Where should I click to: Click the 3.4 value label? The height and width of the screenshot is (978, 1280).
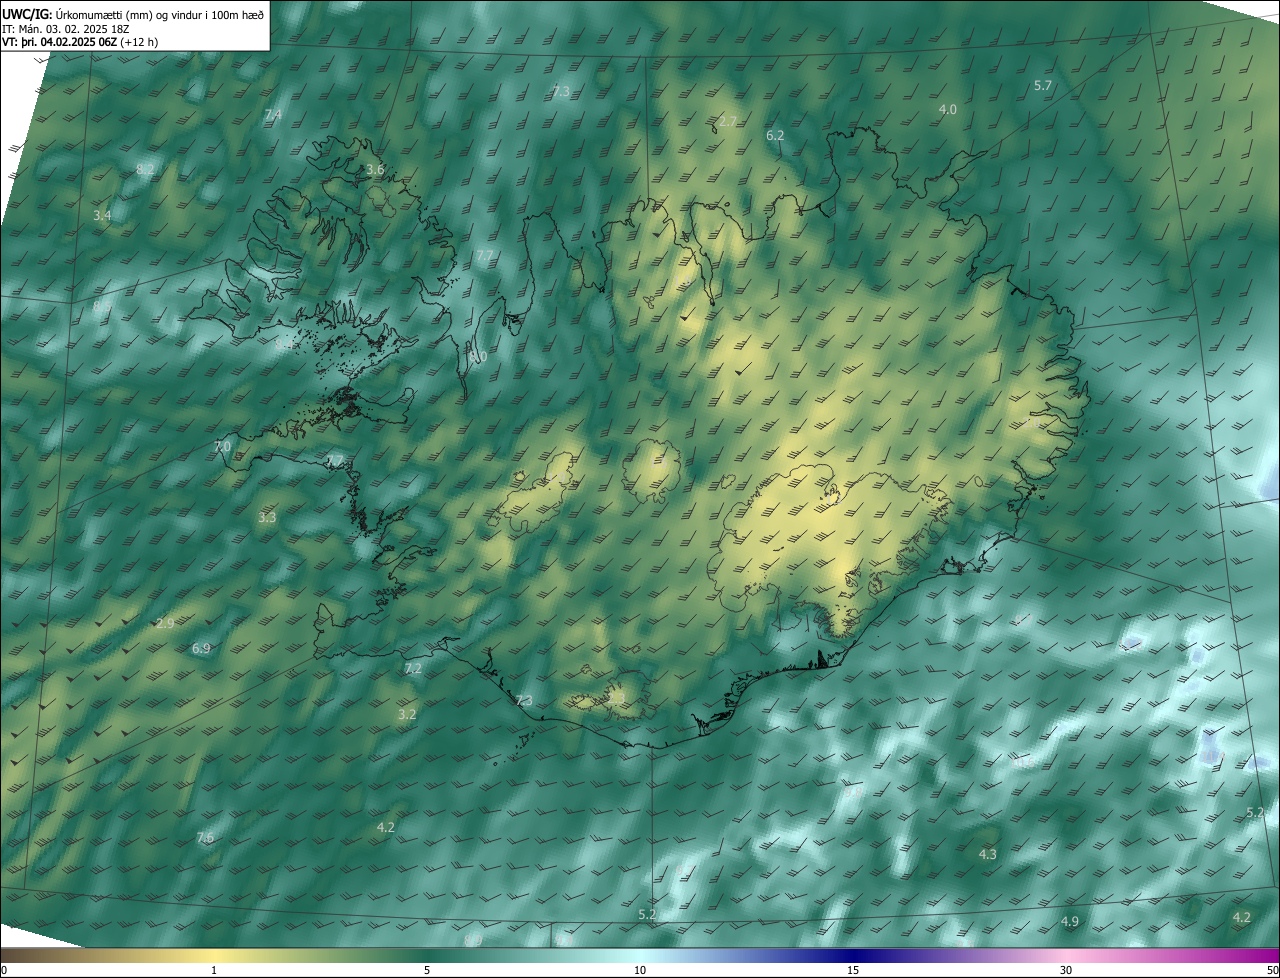click(x=102, y=215)
